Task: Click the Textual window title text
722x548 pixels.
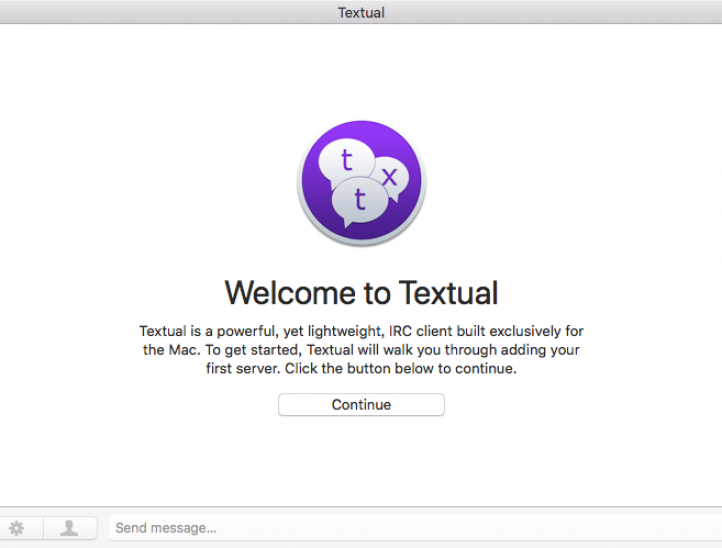Action: pos(361,12)
